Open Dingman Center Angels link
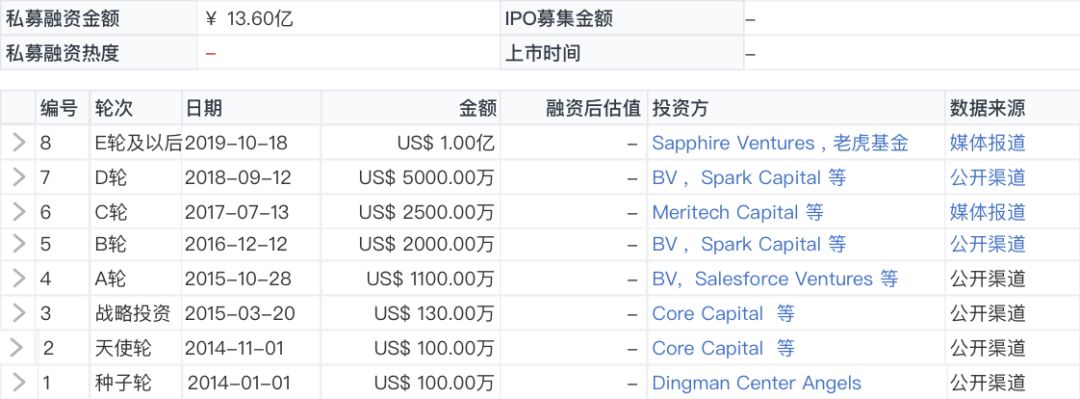This screenshot has height=399, width=1080. (756, 382)
